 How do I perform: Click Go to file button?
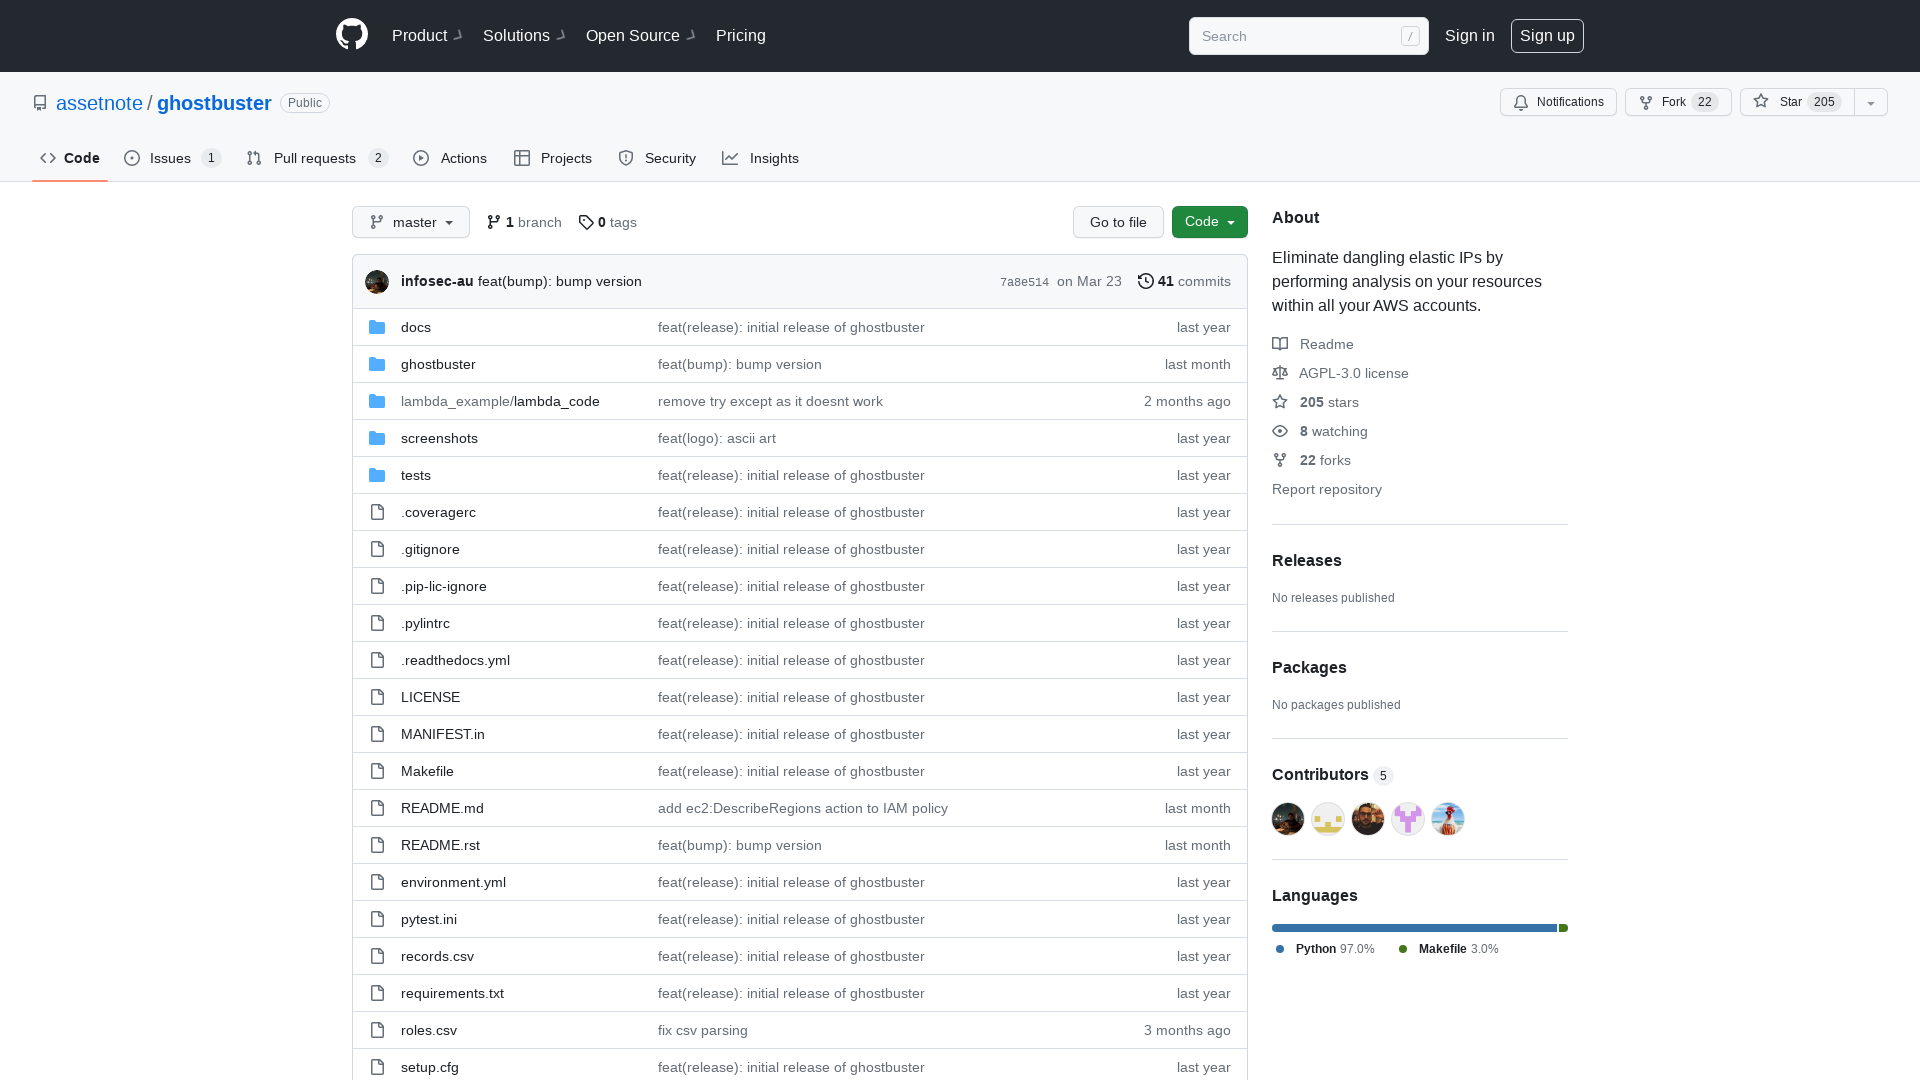[1118, 222]
